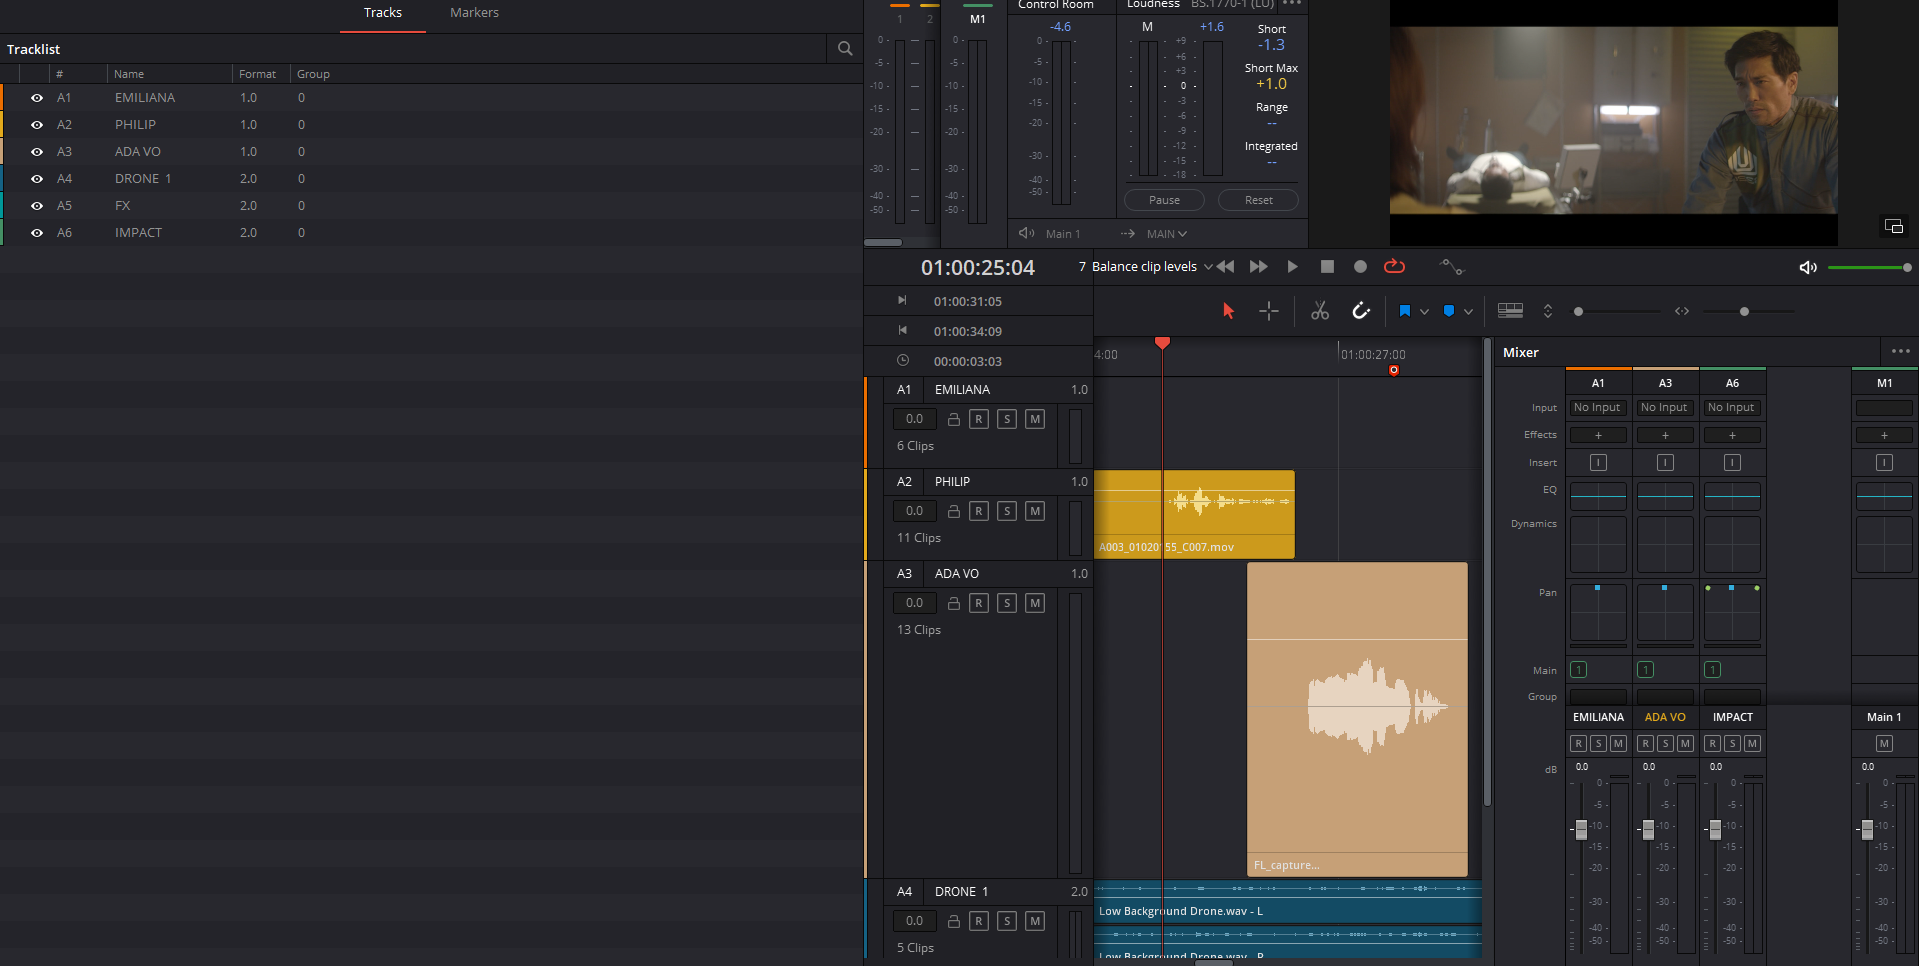The image size is (1919, 966).
Task: Solo the IMPACT channel in mixer
Action: (x=1732, y=743)
